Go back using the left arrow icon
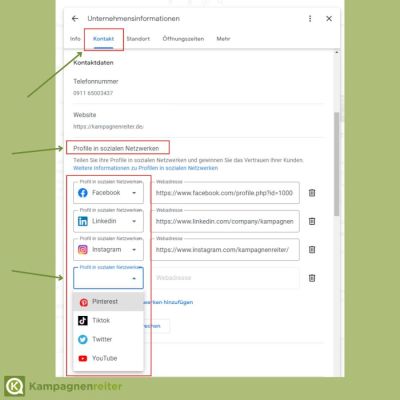This screenshot has width=400, height=400. 75,19
